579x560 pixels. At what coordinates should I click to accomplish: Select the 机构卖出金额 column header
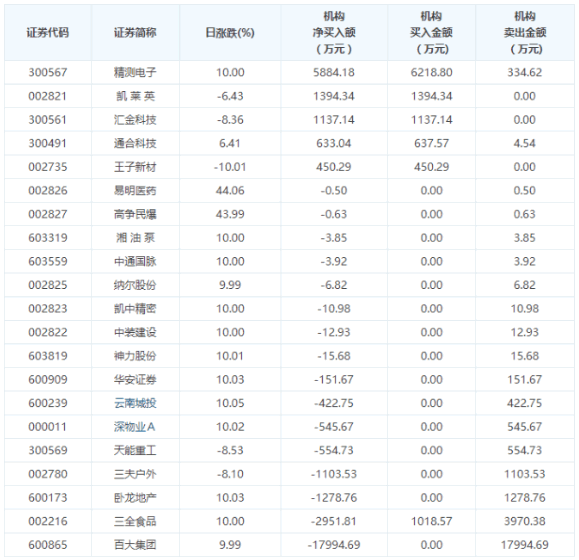click(x=525, y=32)
